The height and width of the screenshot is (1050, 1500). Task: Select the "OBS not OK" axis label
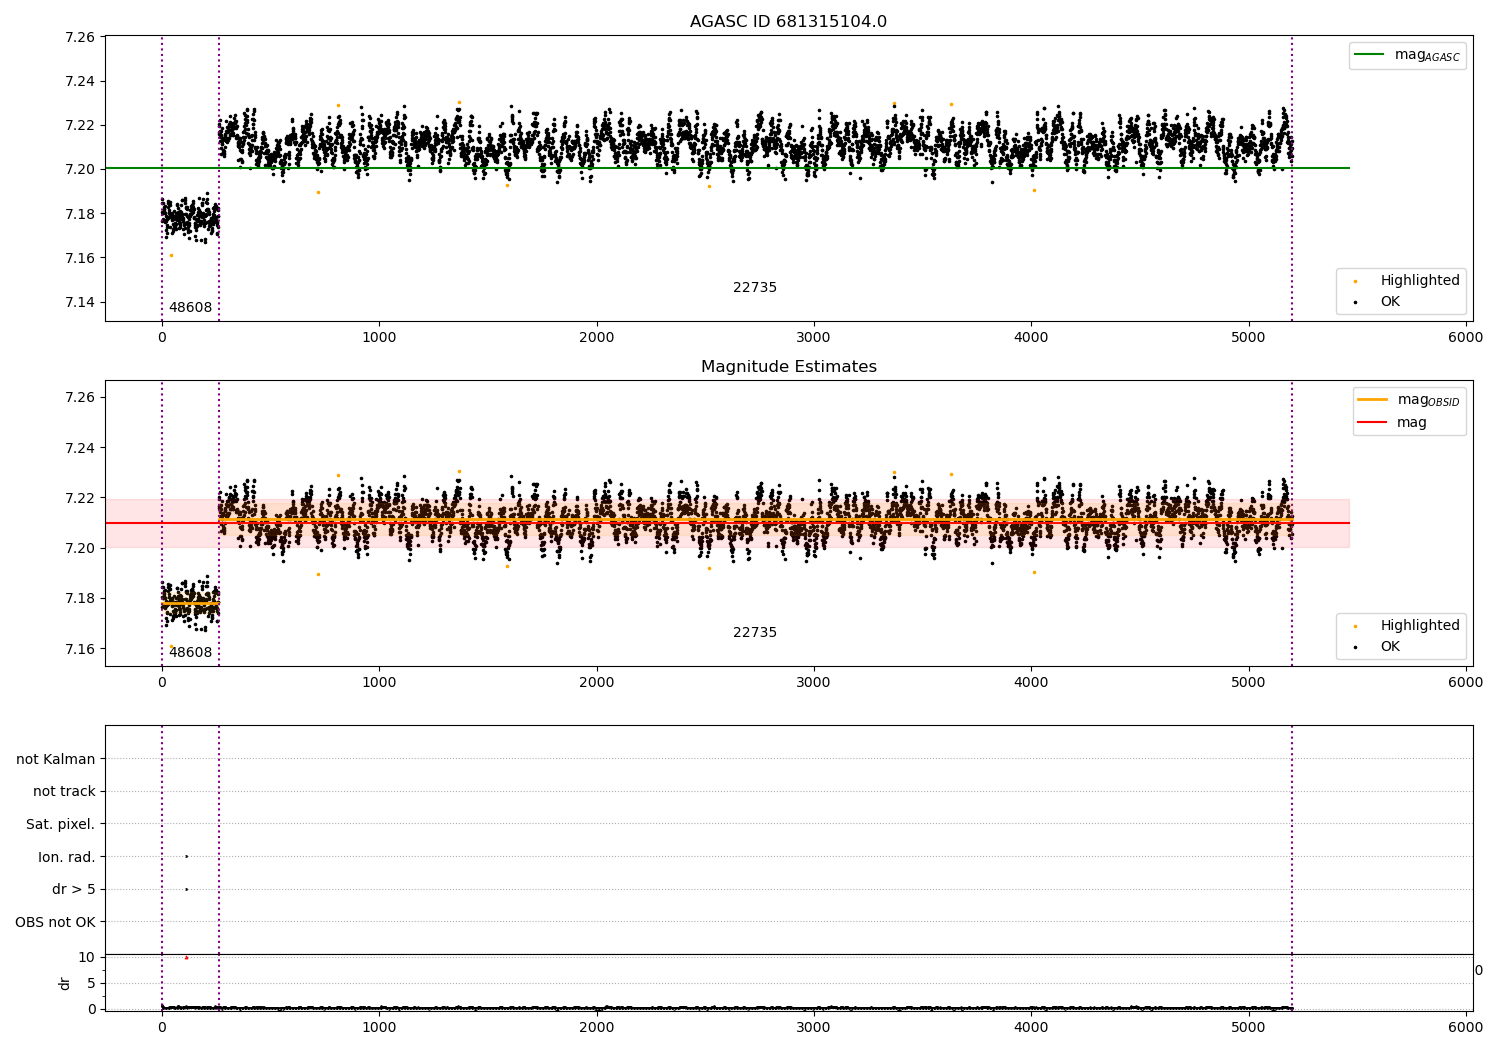pos(56,923)
